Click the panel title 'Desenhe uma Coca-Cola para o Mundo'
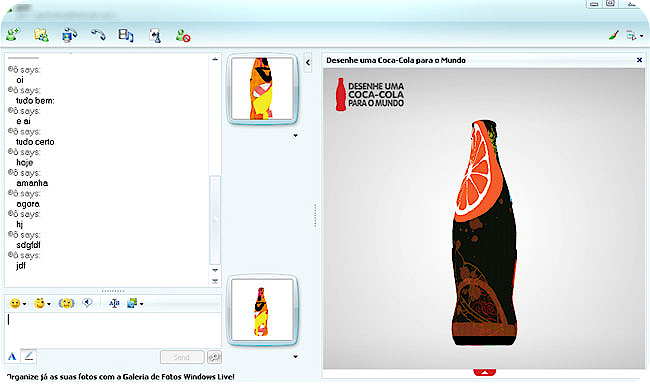 pyautogui.click(x=396, y=60)
